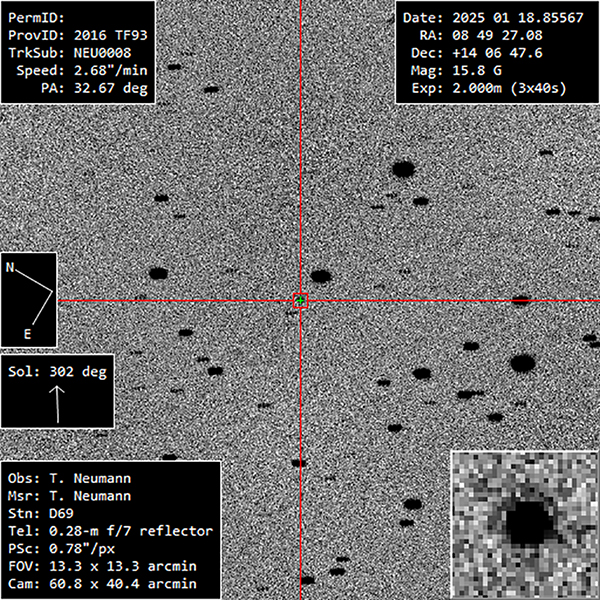The image size is (600, 600).
Task: Open the zoomed asteroid inset thumbnail
Action: click(524, 524)
